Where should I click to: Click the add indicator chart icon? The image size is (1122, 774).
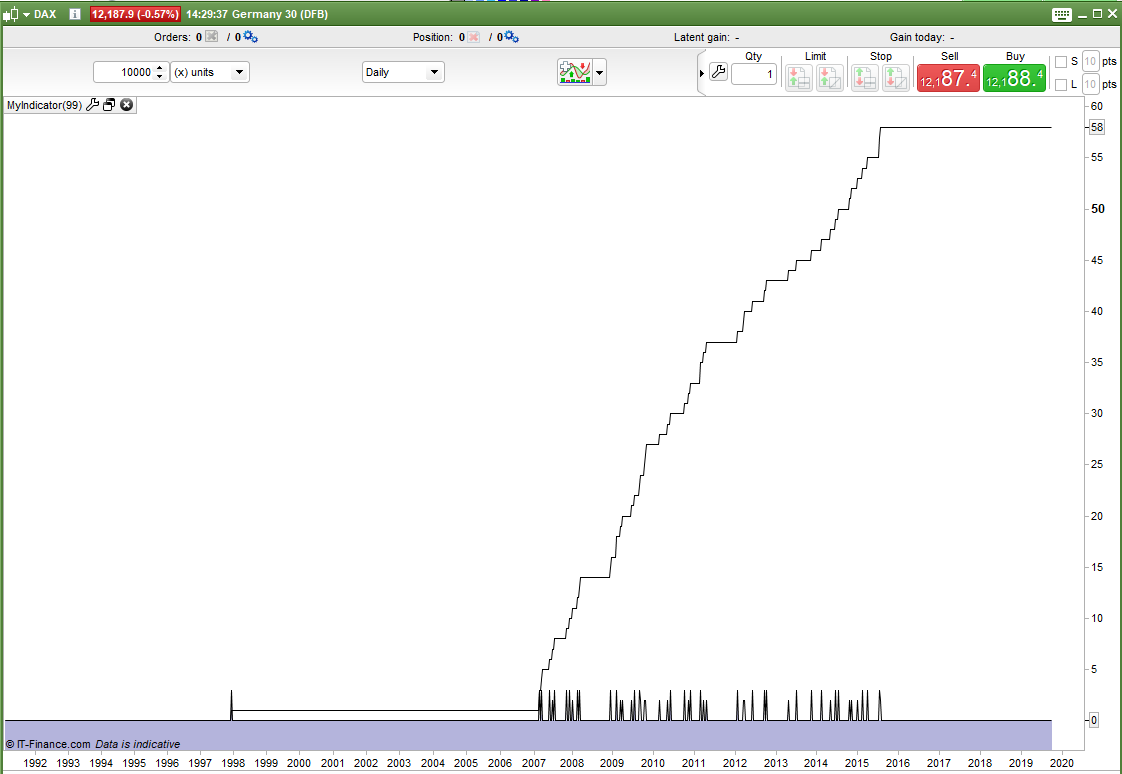tap(575, 72)
